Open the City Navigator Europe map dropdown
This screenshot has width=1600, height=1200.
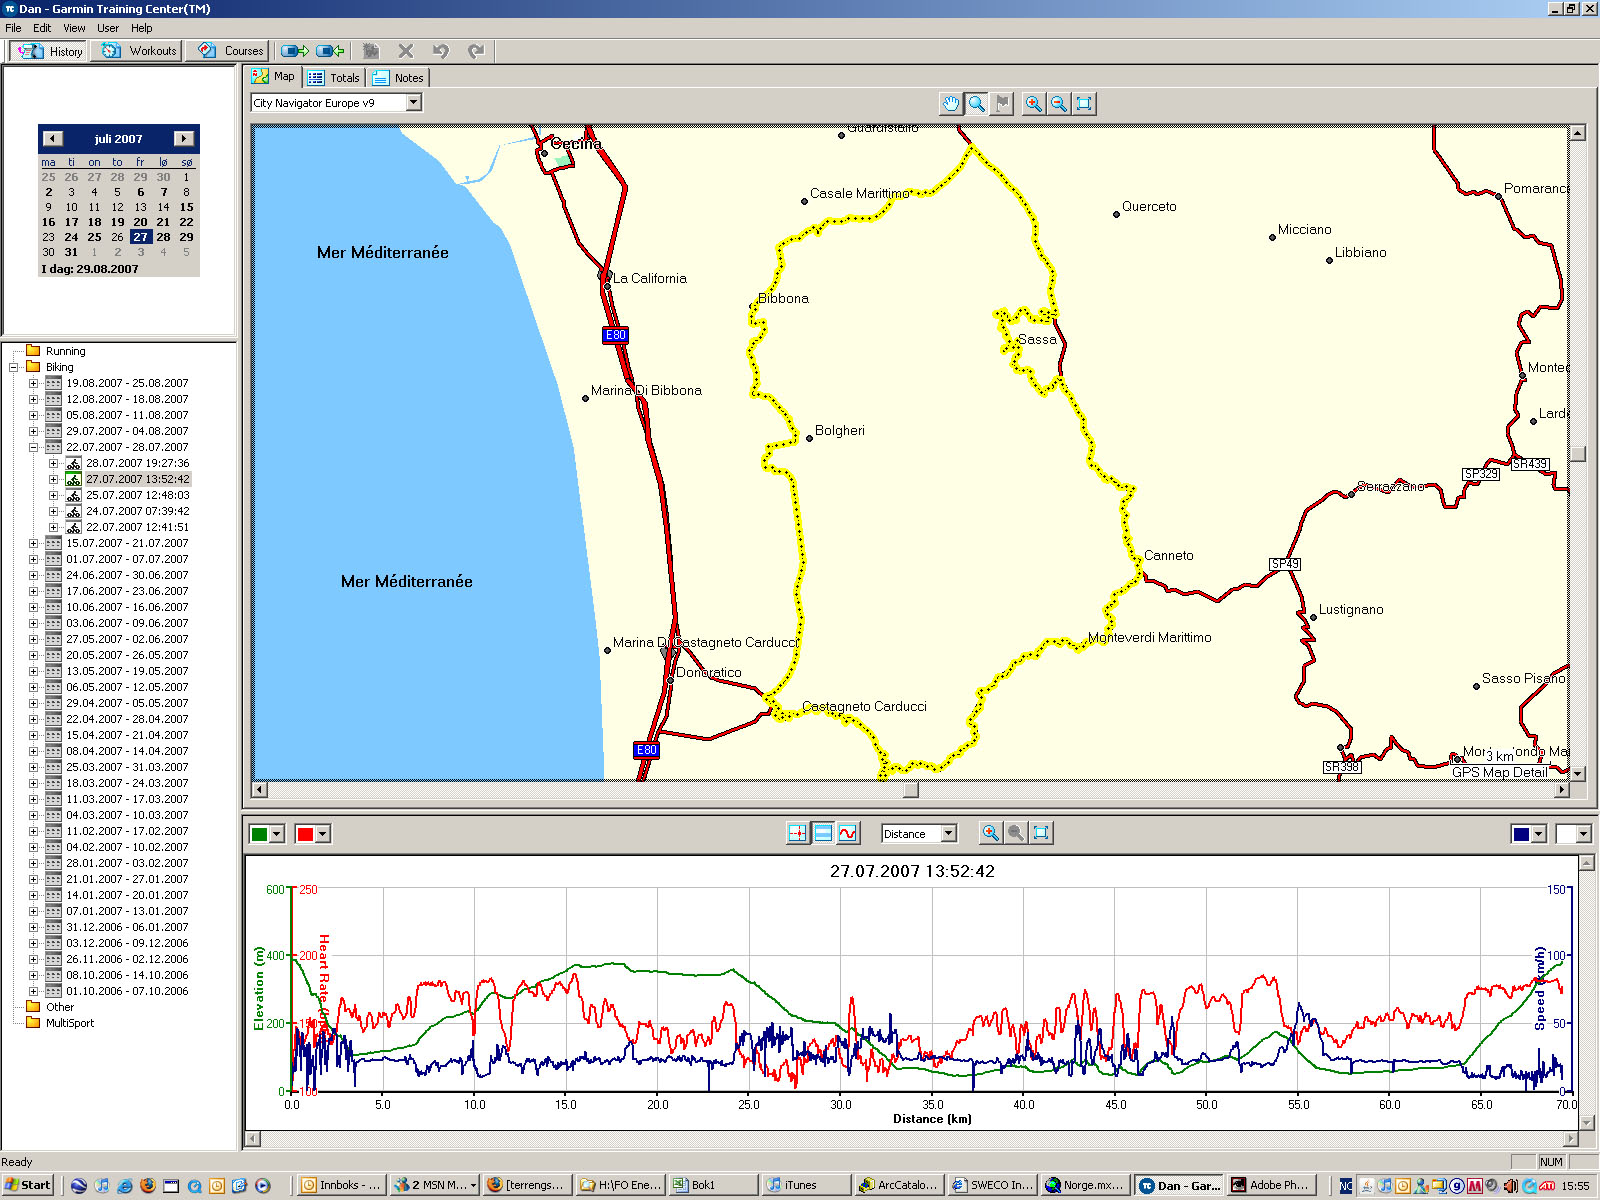[414, 102]
